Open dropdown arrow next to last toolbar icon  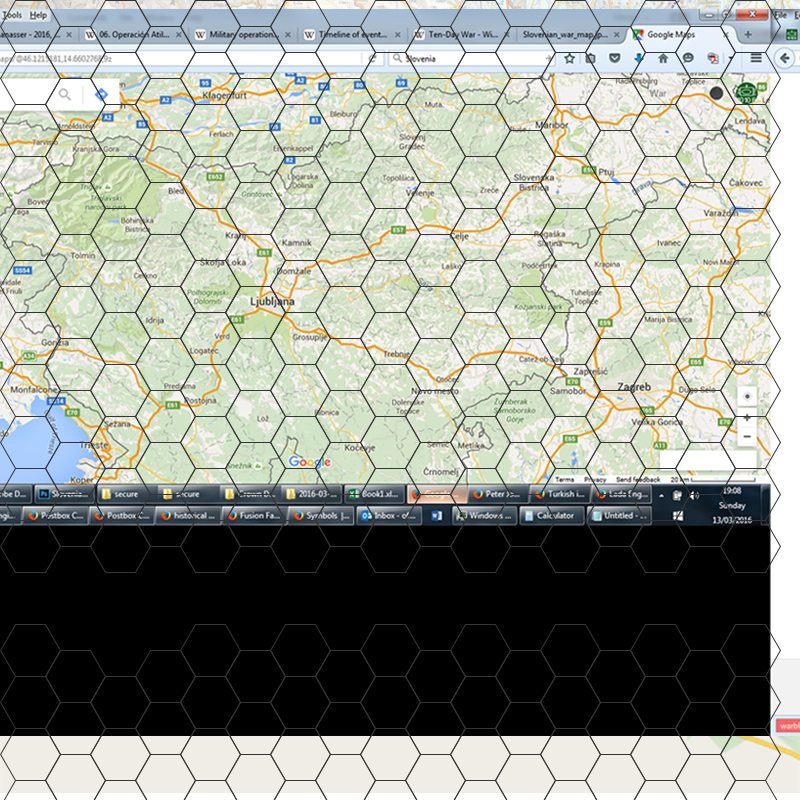(x=731, y=59)
